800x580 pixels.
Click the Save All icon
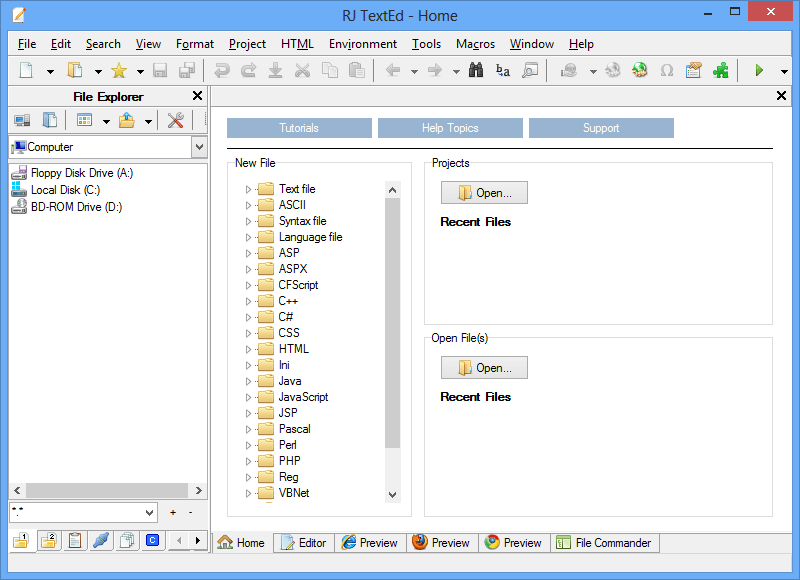point(187,70)
